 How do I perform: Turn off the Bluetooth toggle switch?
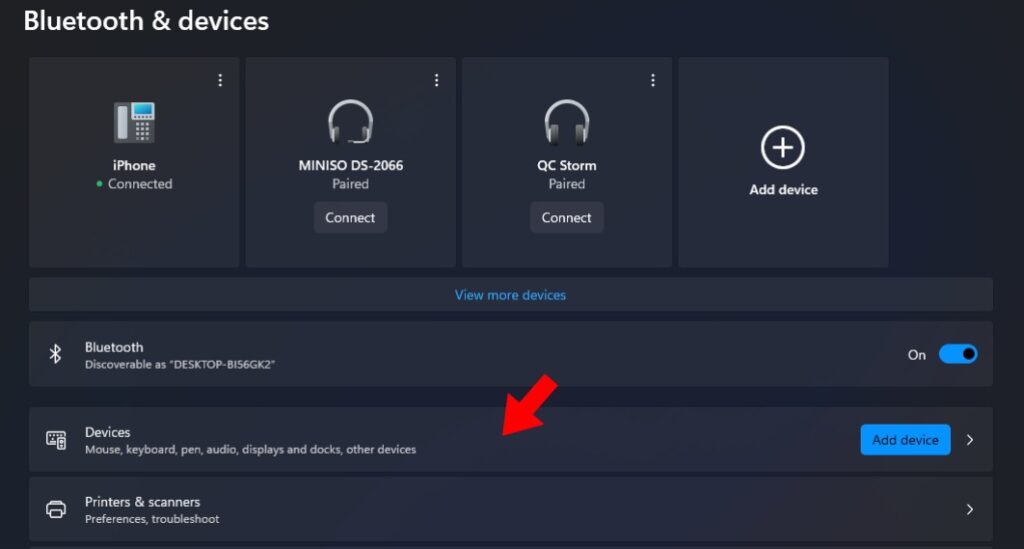pyautogui.click(x=958, y=354)
